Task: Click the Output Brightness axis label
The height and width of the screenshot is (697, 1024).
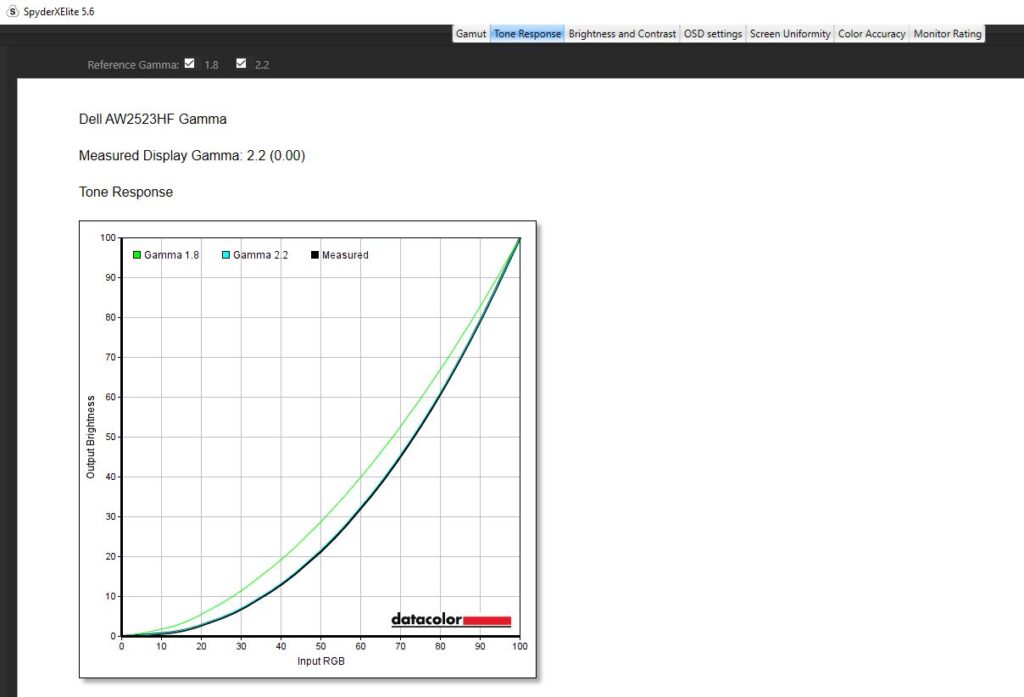Action: [x=91, y=437]
